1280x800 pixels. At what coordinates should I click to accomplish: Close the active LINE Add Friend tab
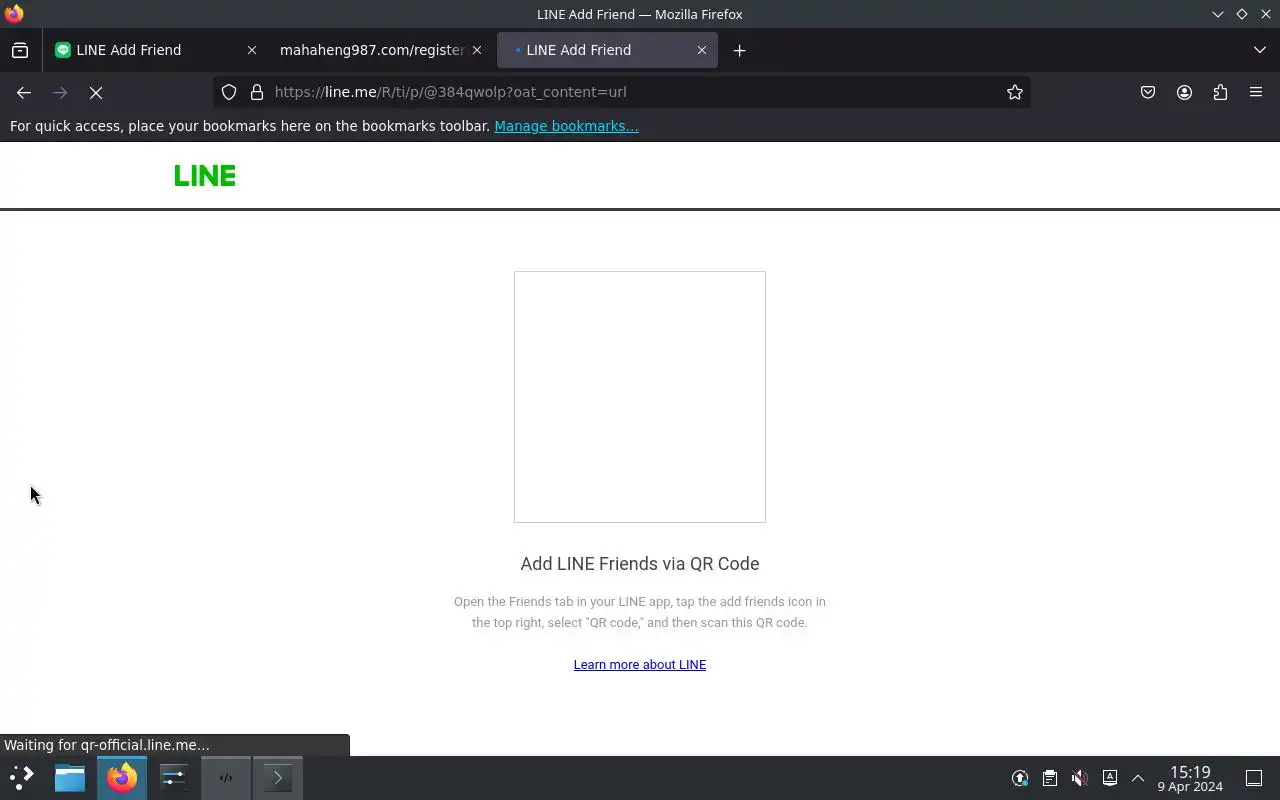[702, 50]
